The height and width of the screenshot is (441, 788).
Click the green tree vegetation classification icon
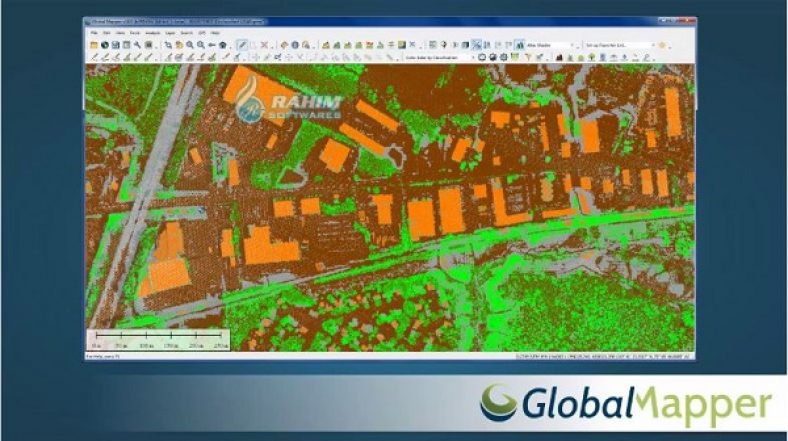pos(592,57)
